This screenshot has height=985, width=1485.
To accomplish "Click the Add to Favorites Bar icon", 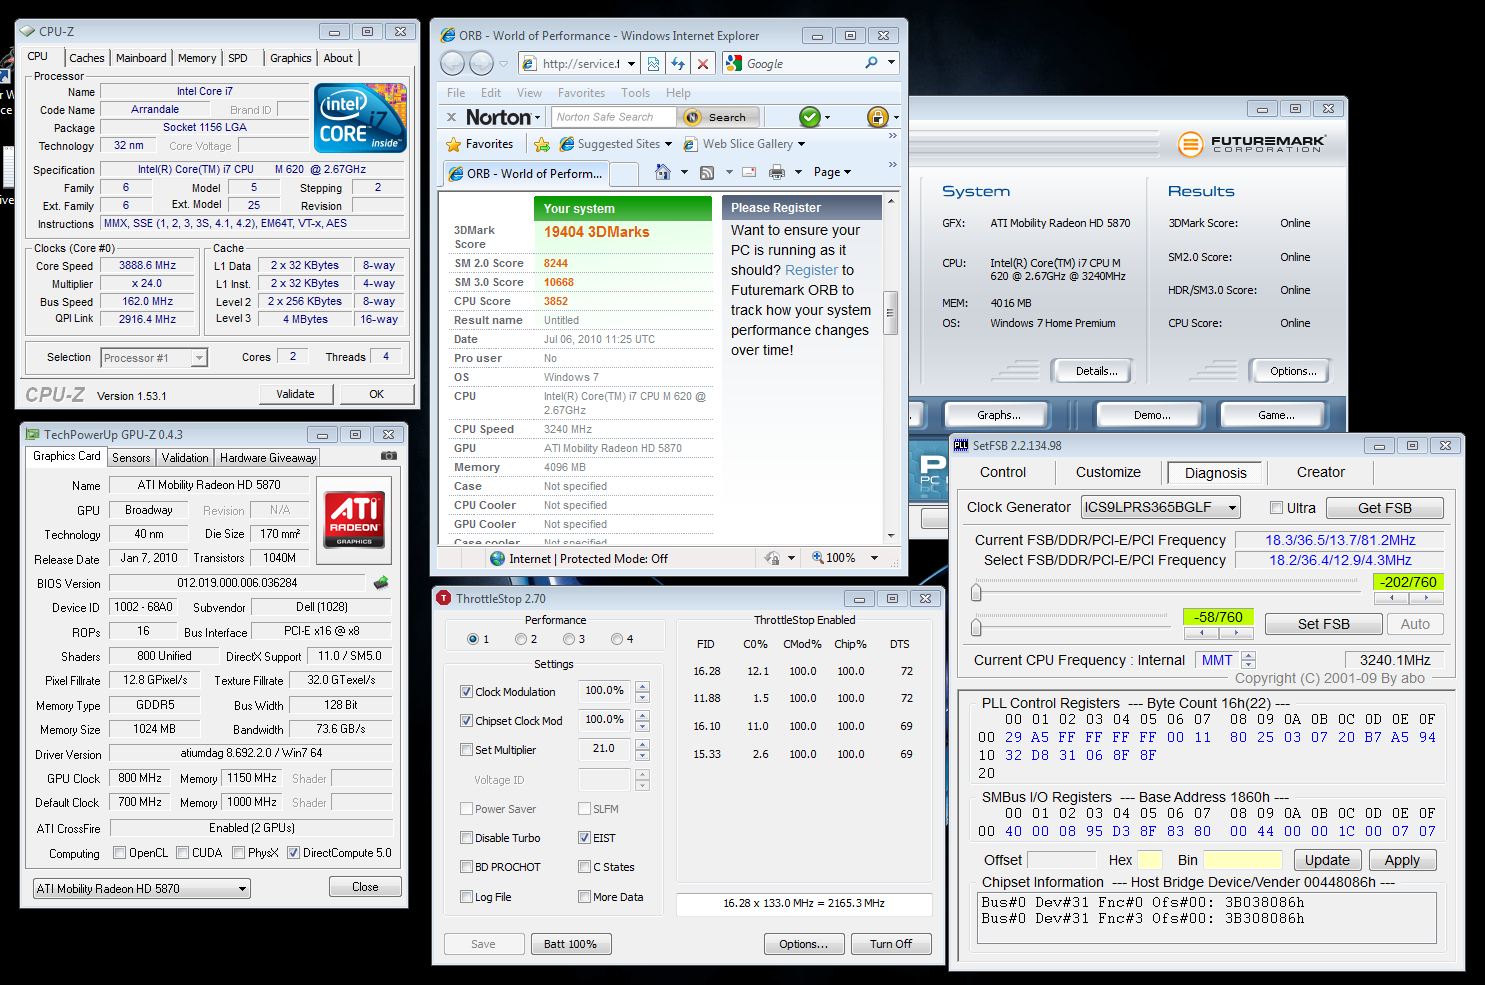I will [542, 144].
